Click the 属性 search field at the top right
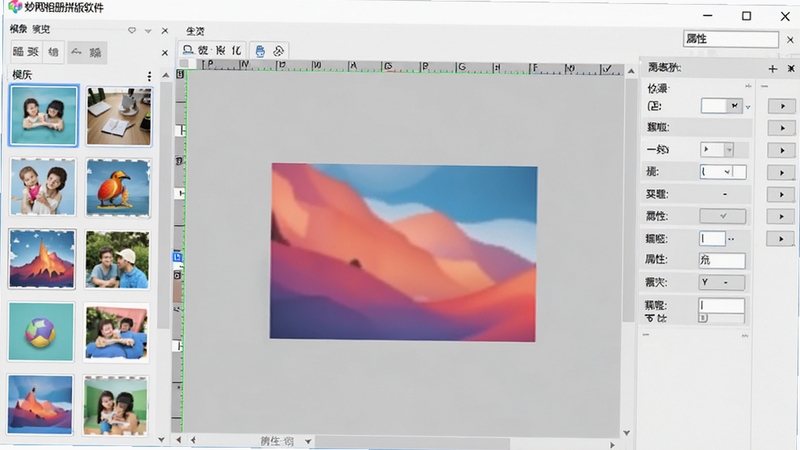The height and width of the screenshot is (450, 800). tap(731, 39)
